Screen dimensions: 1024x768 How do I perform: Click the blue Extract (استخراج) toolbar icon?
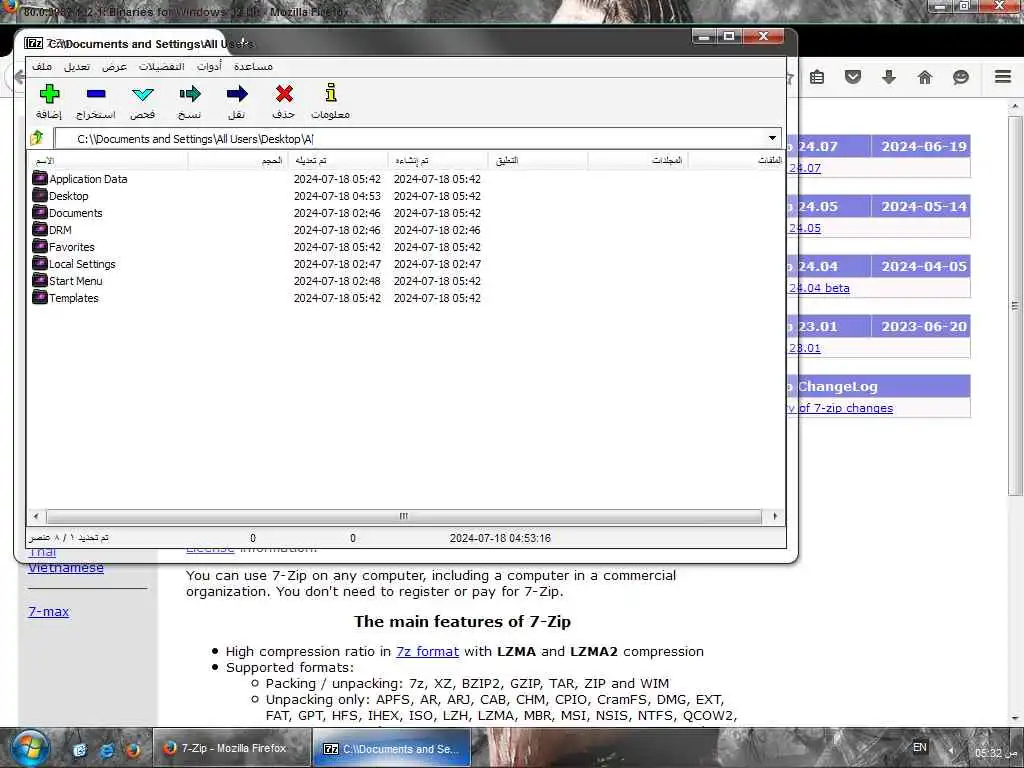click(95, 94)
